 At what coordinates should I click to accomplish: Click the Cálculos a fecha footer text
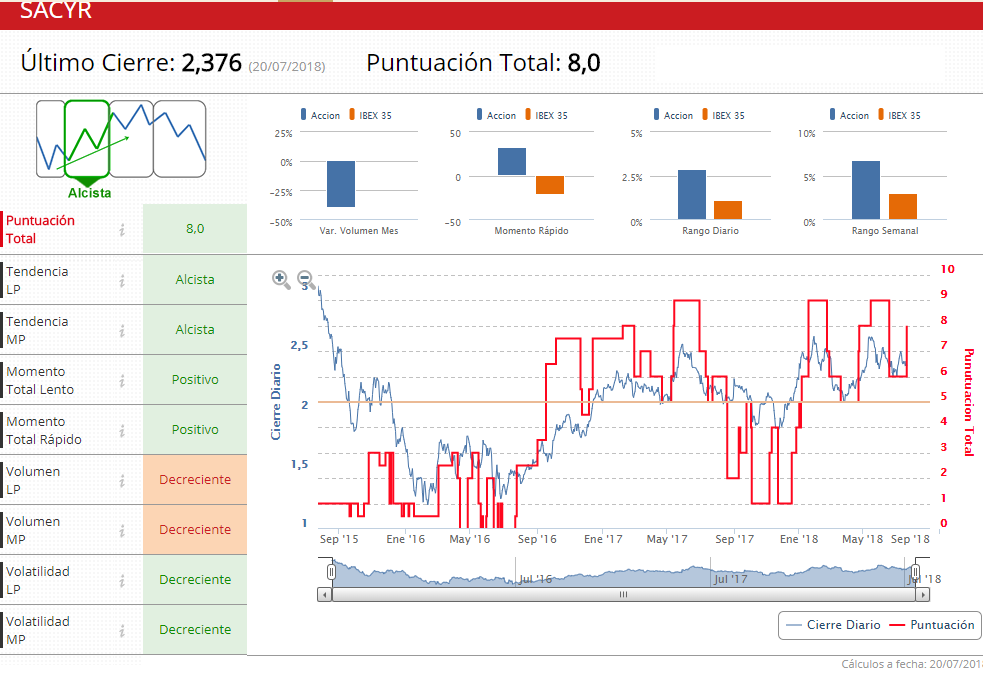pos(912,664)
